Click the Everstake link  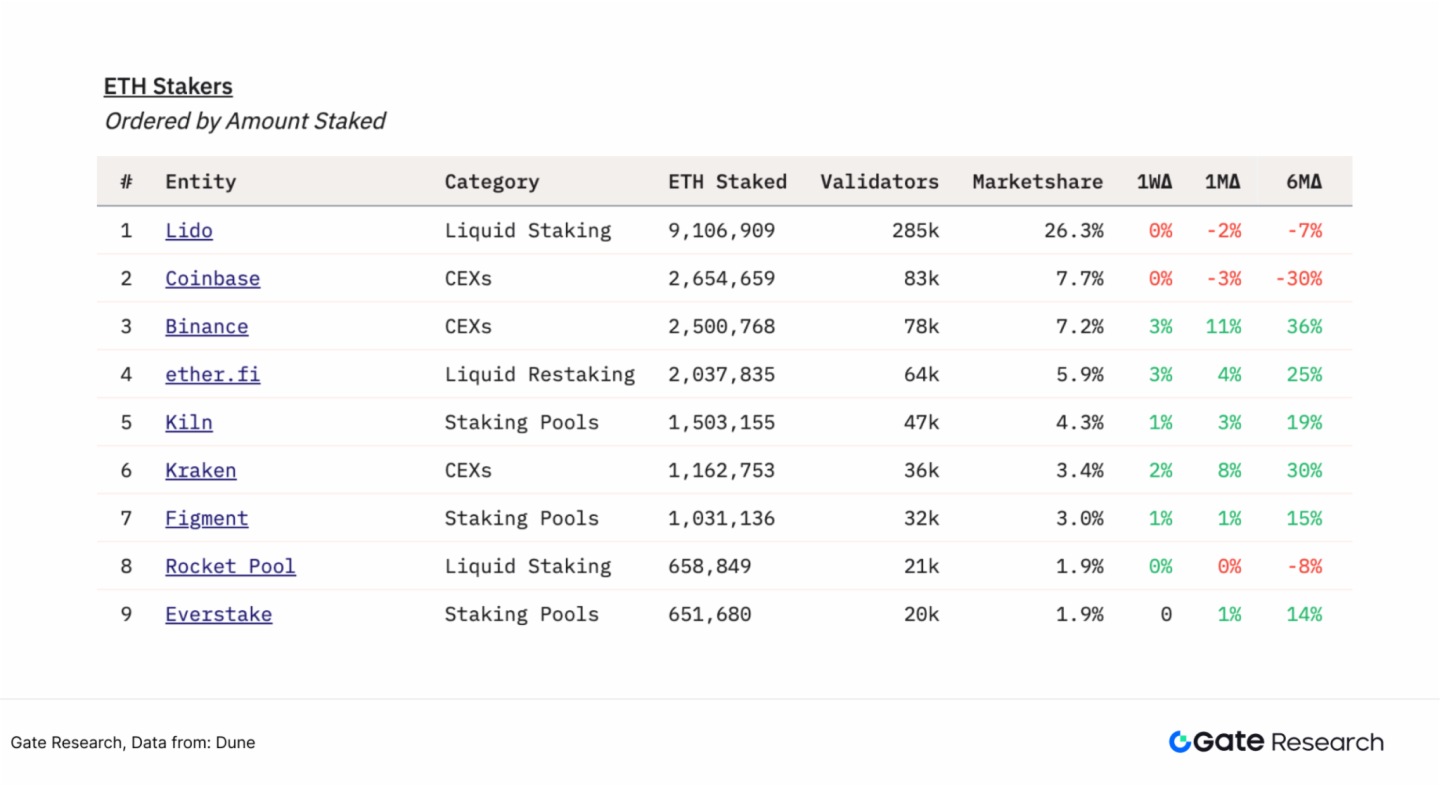click(218, 615)
